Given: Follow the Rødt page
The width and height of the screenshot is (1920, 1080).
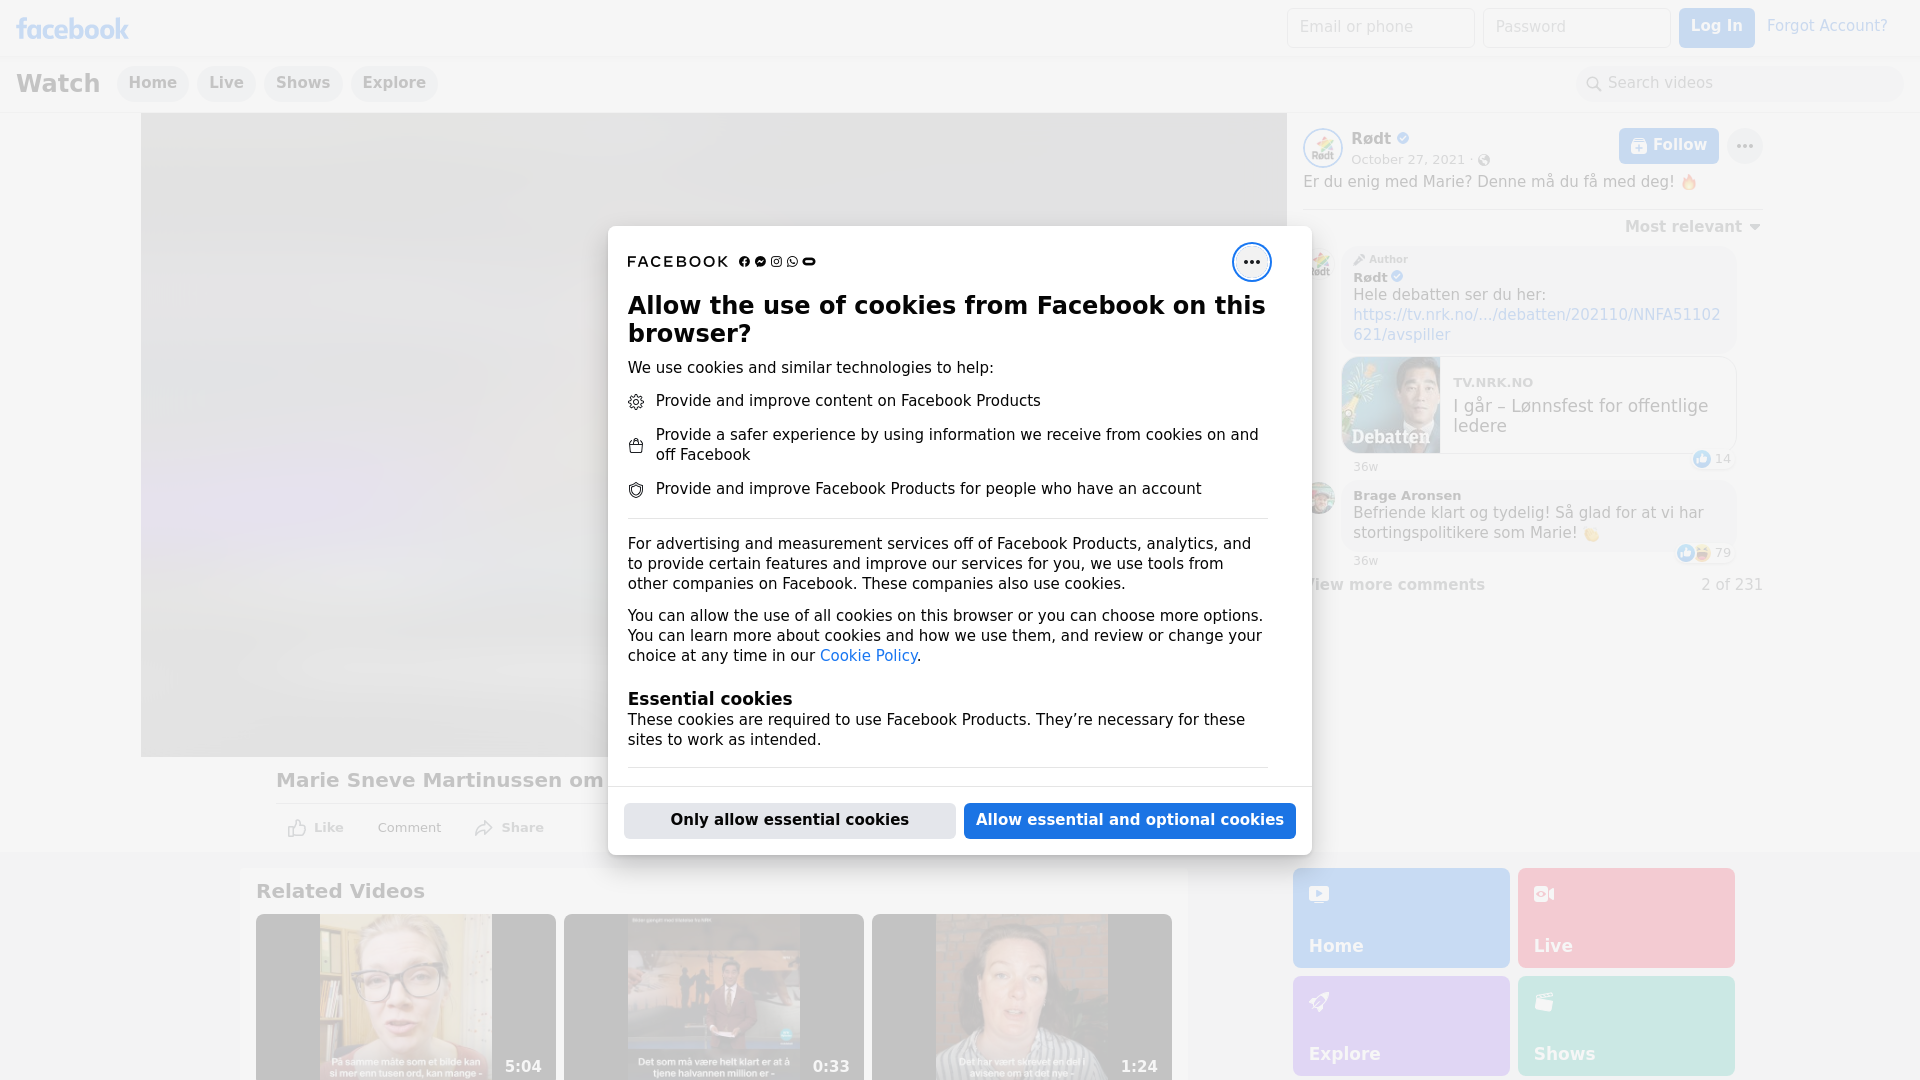Looking at the screenshot, I should (1668, 146).
